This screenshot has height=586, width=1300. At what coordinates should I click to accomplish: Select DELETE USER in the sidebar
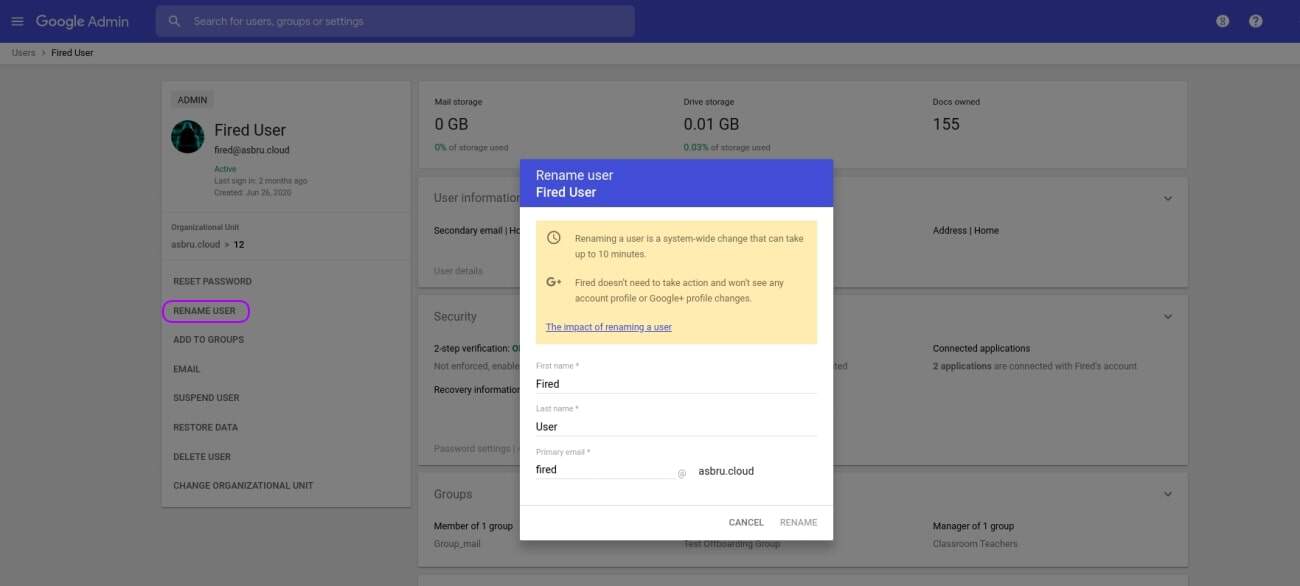(203, 456)
